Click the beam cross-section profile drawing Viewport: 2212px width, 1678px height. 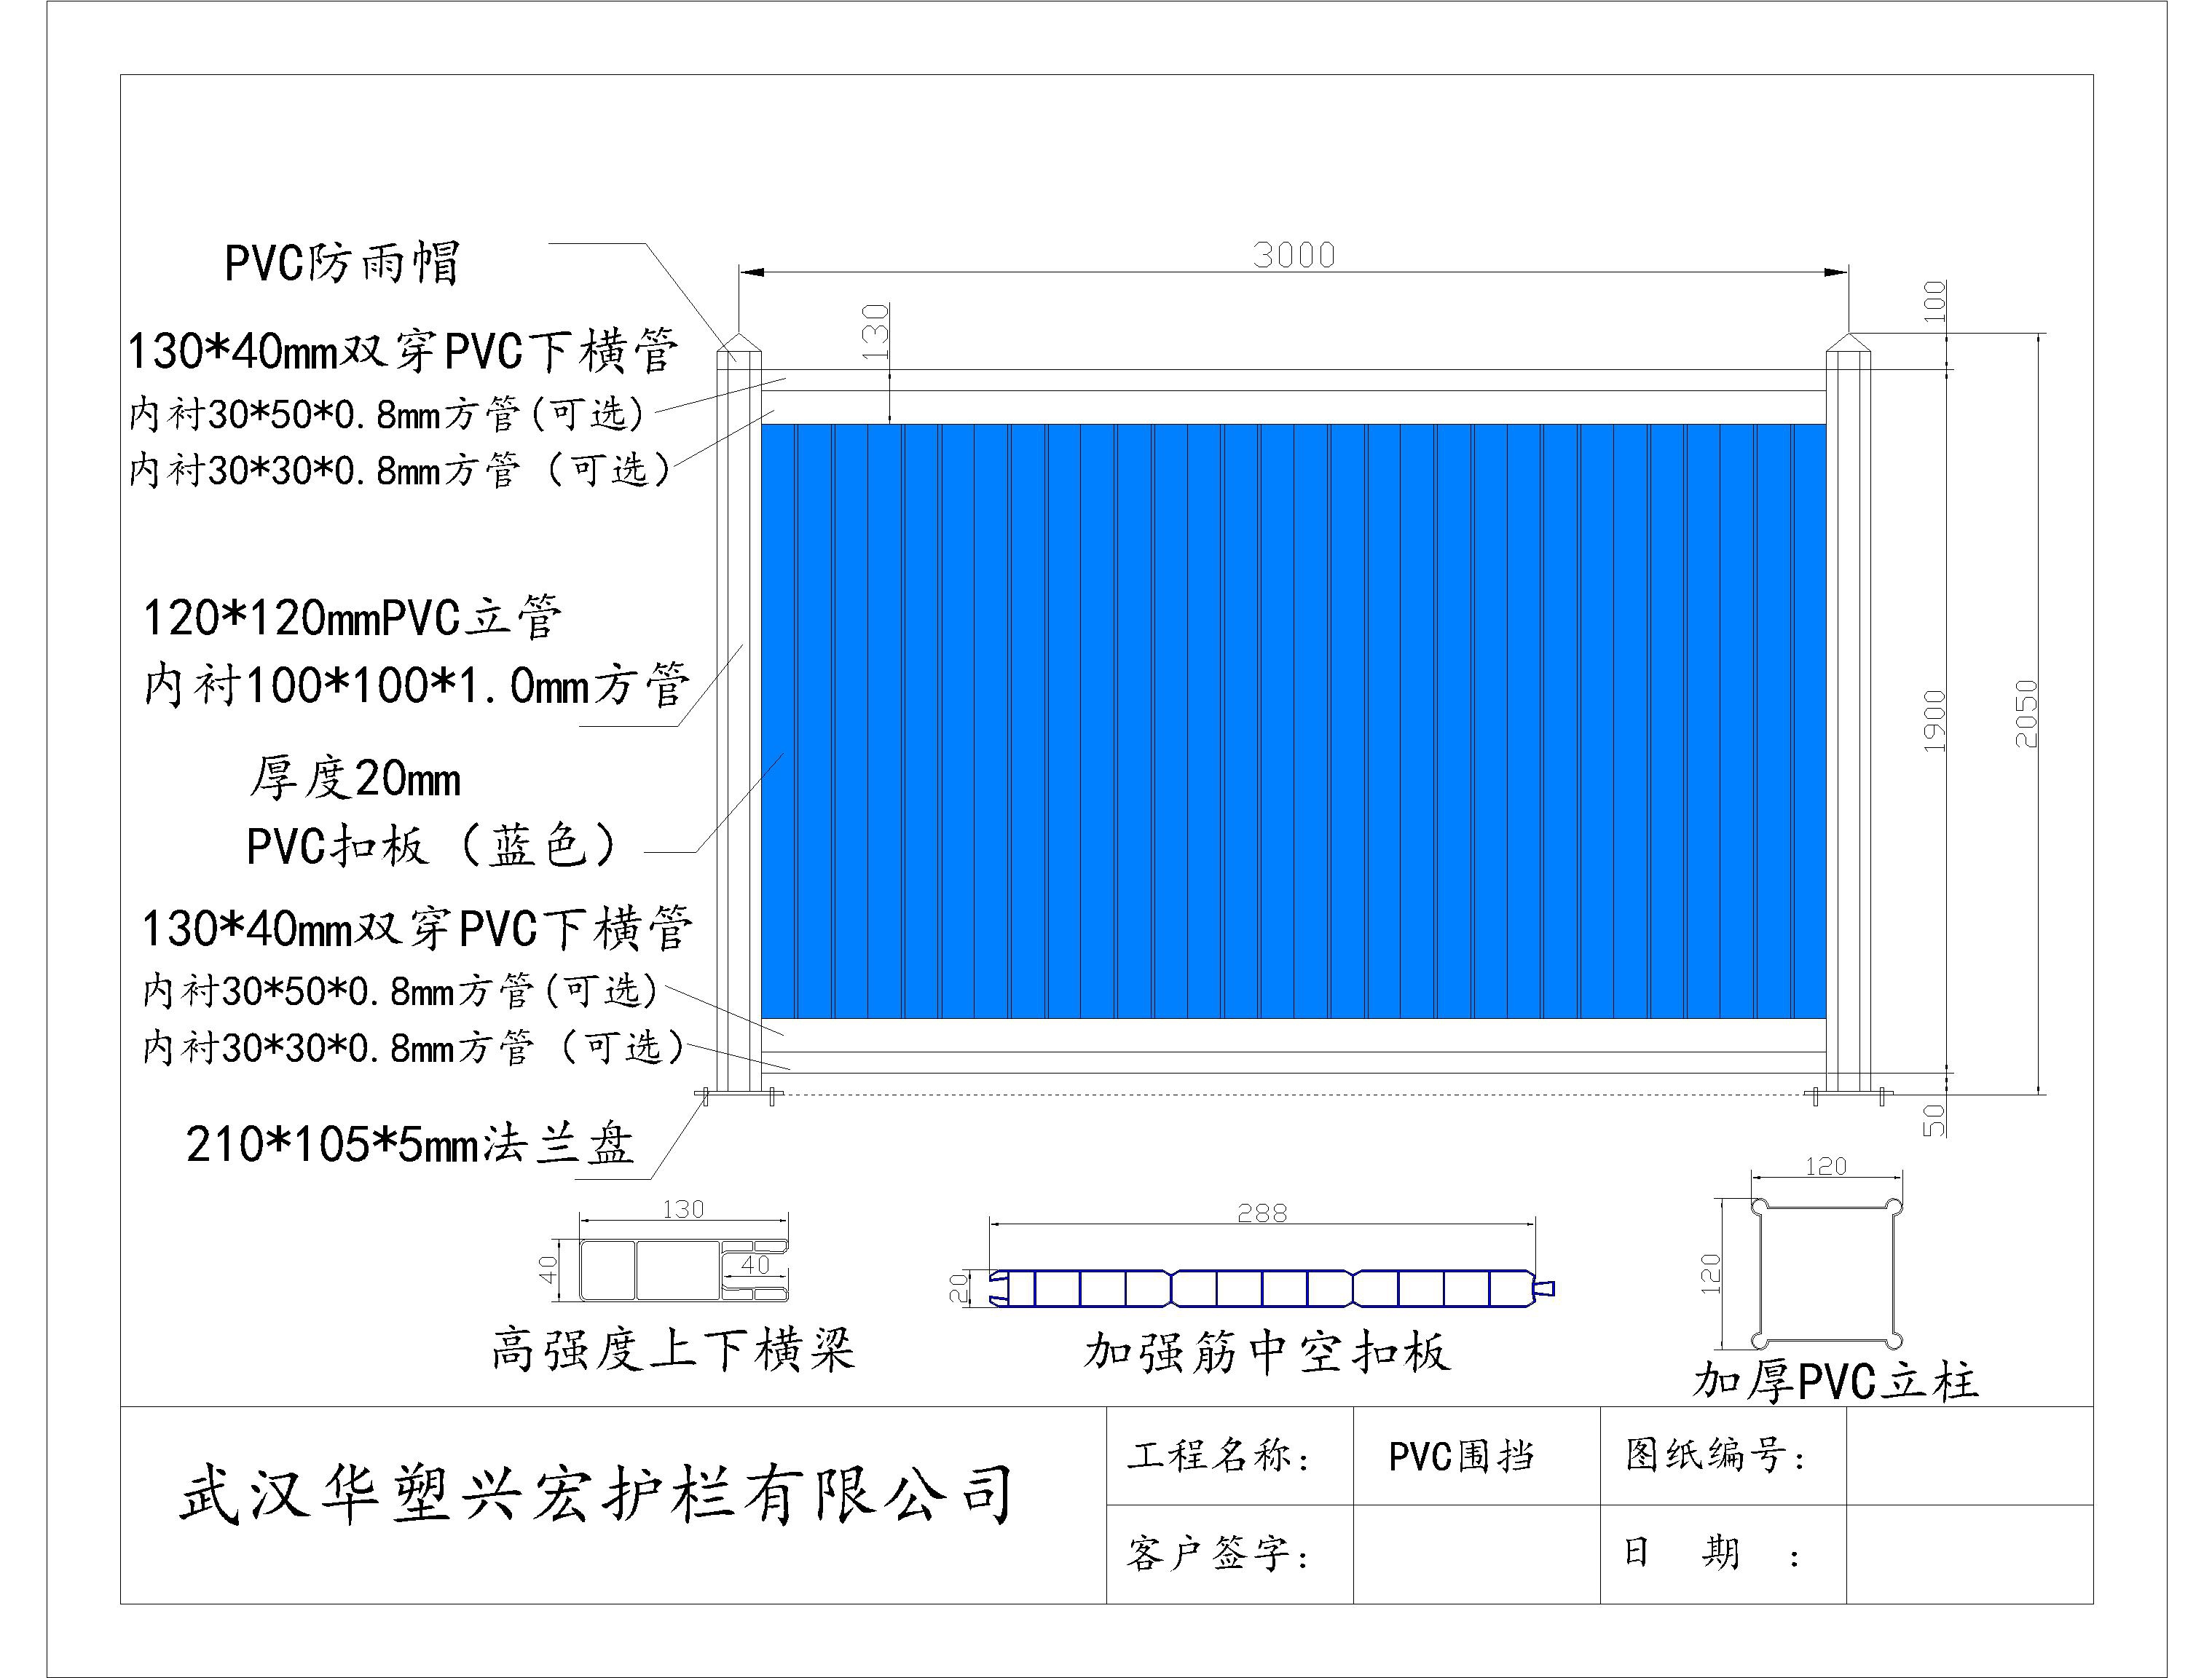[x=684, y=1270]
